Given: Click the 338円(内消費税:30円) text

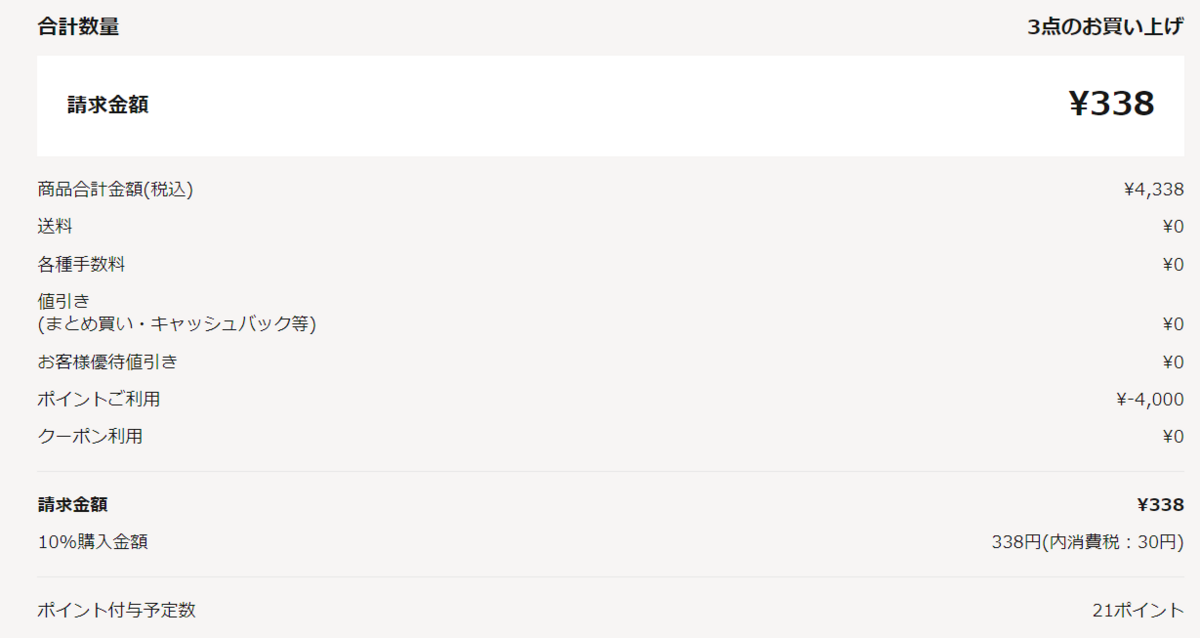Looking at the screenshot, I should [x=1088, y=542].
